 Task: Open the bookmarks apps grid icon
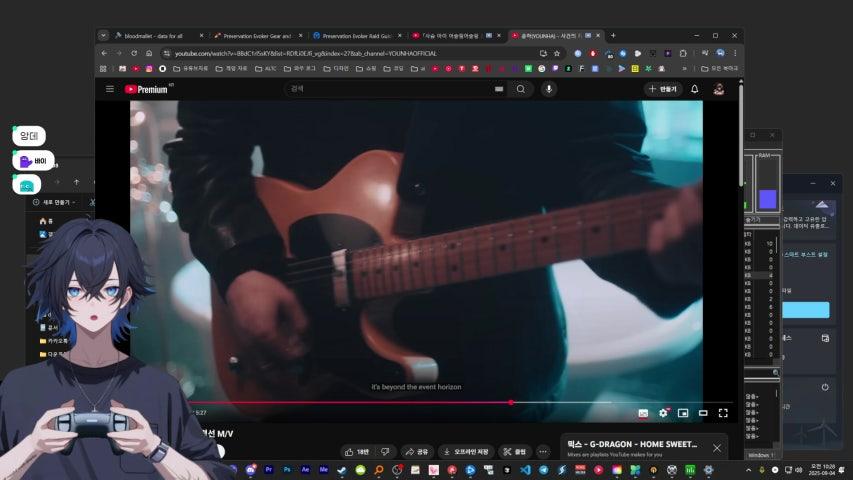pos(103,69)
